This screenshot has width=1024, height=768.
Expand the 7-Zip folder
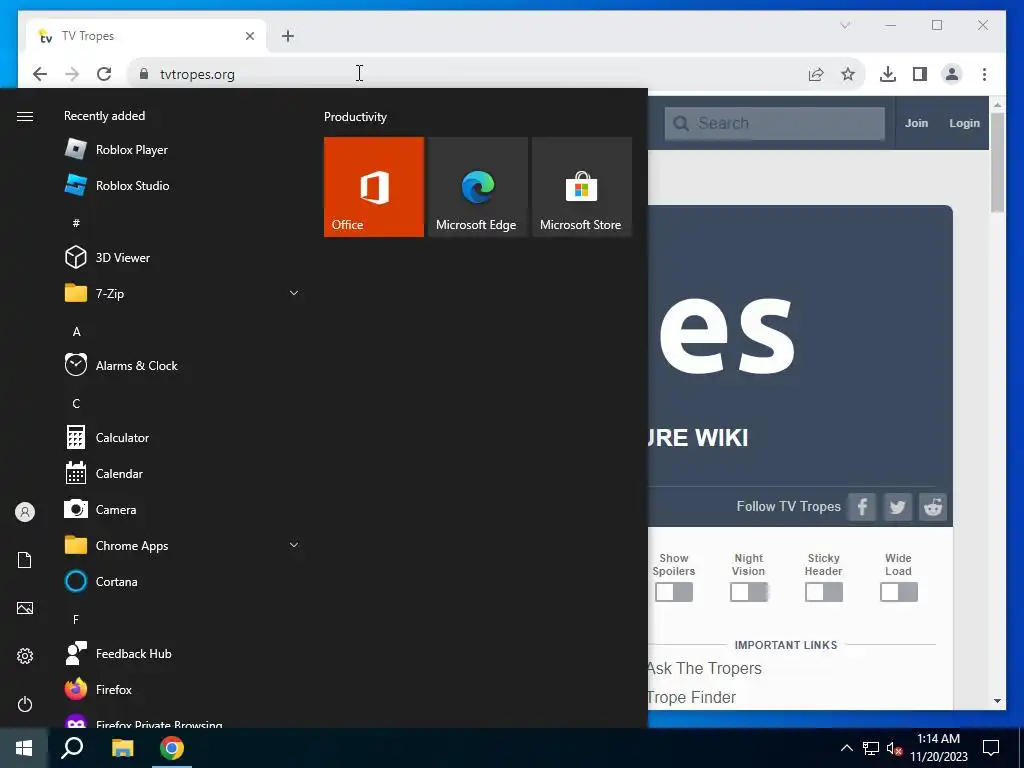(x=182, y=293)
